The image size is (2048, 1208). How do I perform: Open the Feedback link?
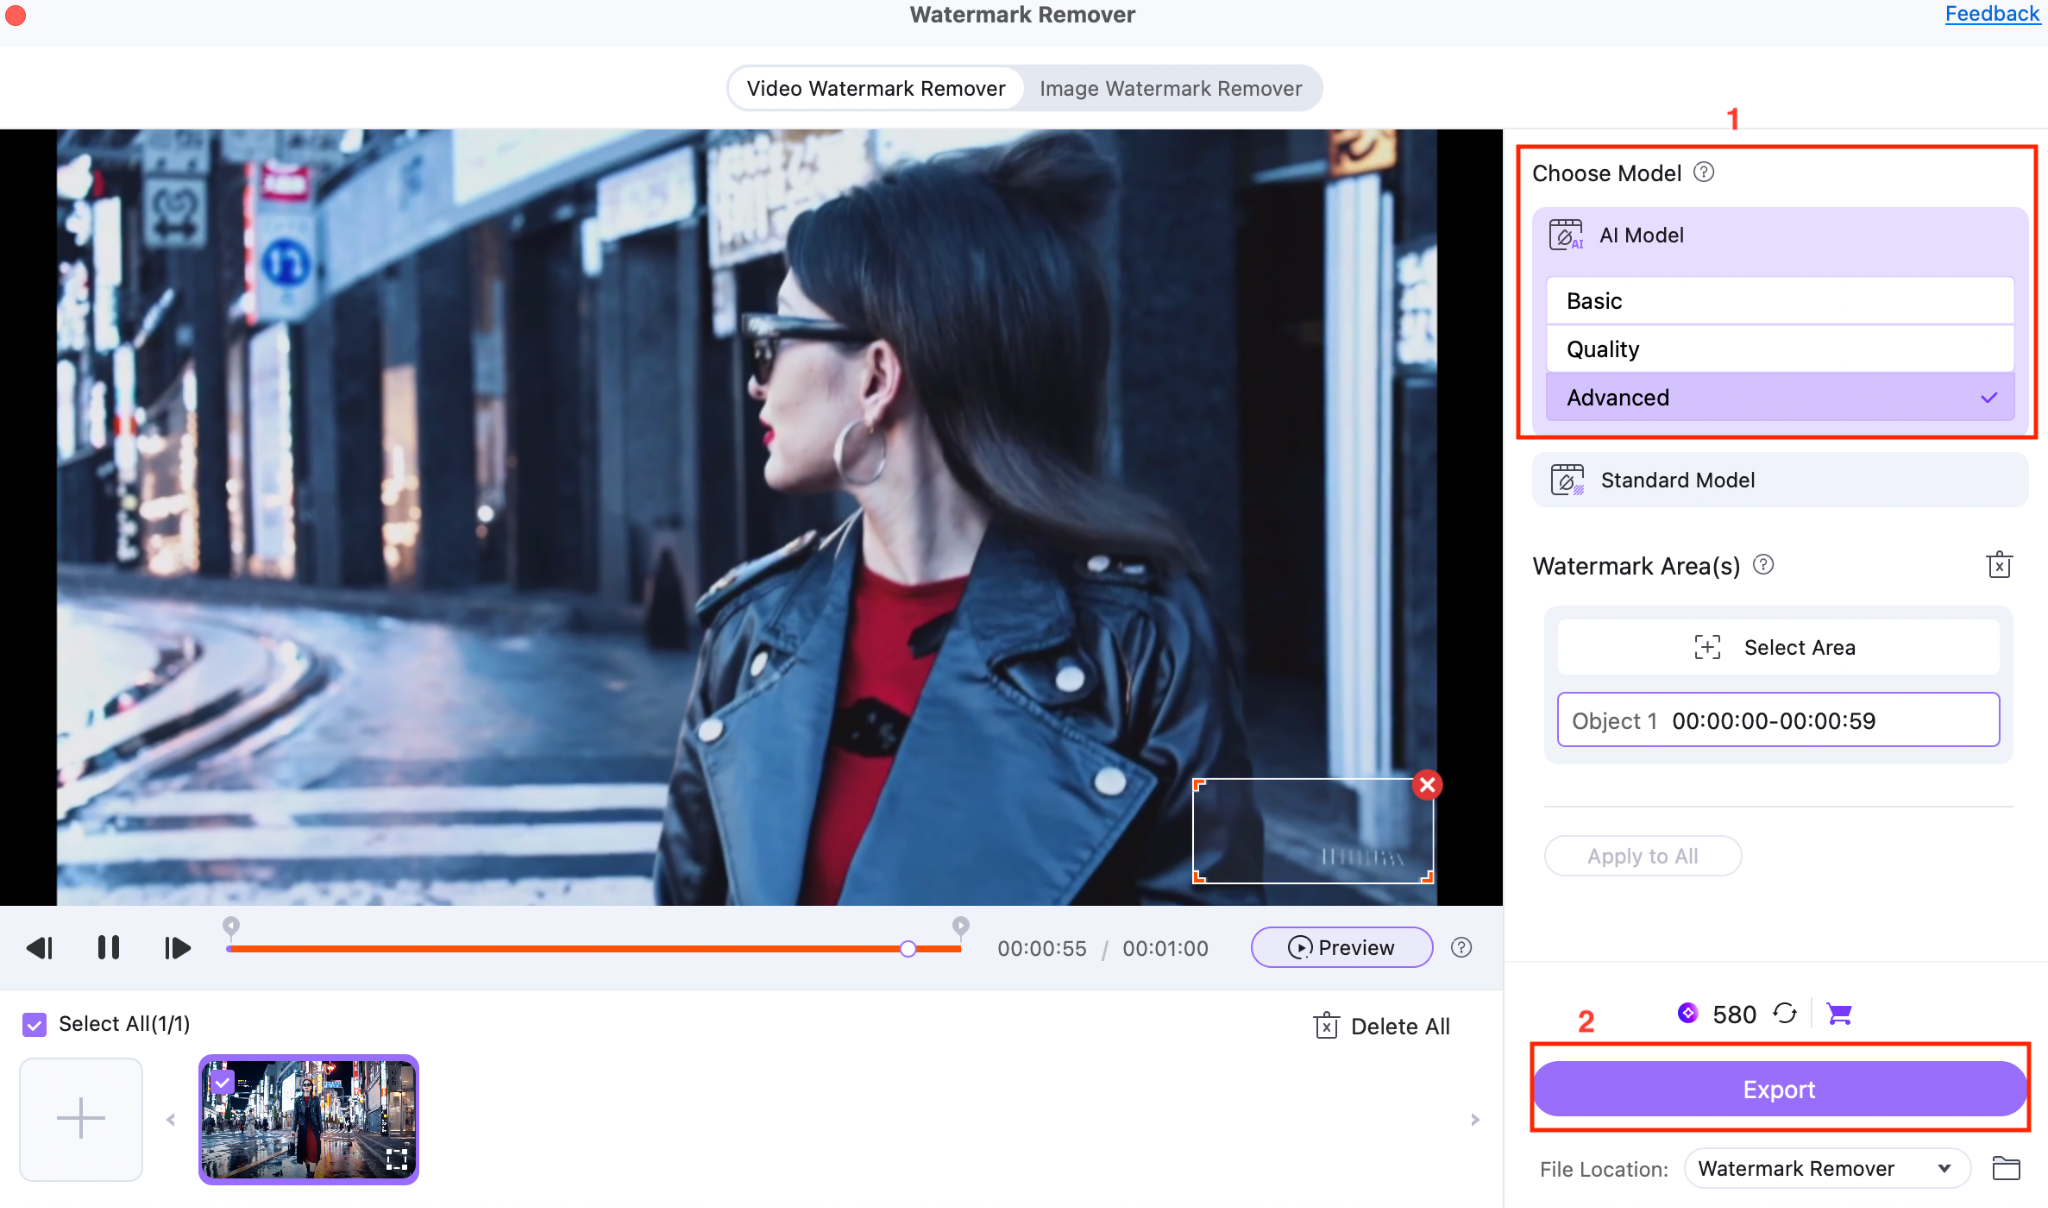pos(1991,13)
